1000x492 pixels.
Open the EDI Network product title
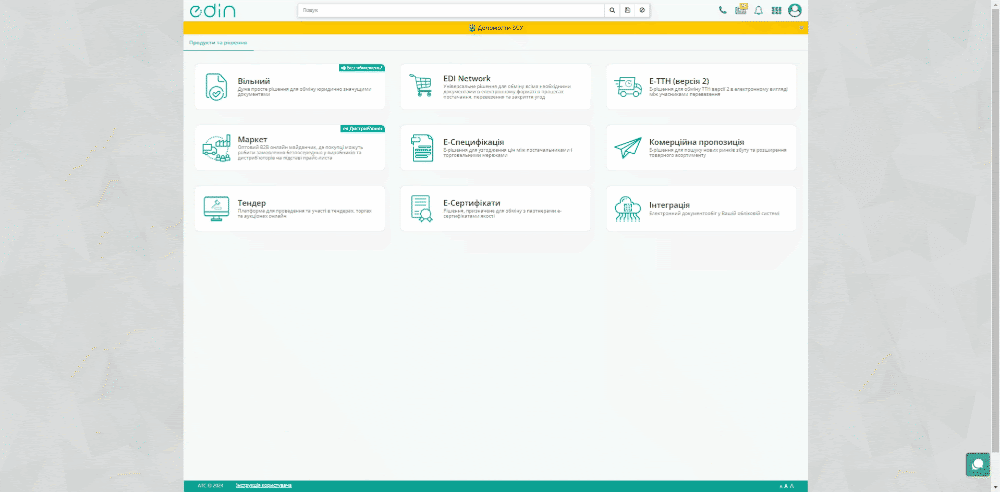pos(467,78)
